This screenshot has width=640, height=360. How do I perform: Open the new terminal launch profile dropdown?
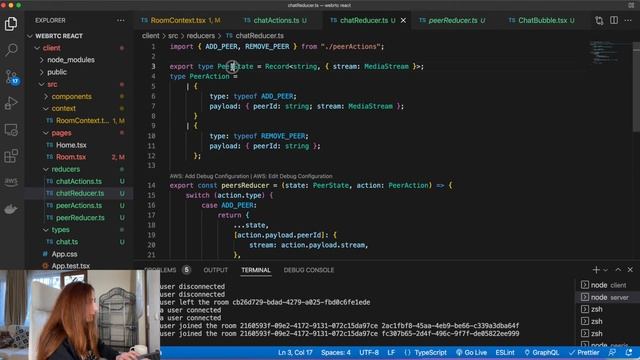click(605, 270)
